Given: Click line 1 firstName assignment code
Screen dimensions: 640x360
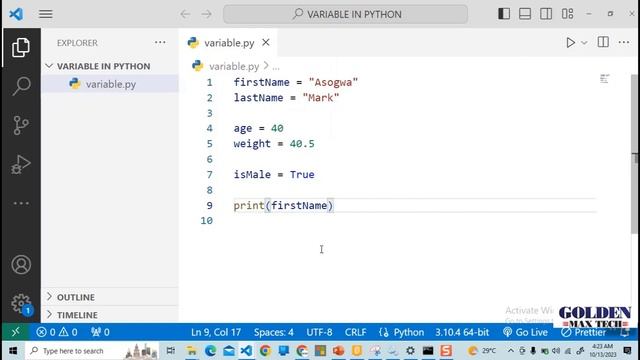Looking at the screenshot, I should [296, 82].
